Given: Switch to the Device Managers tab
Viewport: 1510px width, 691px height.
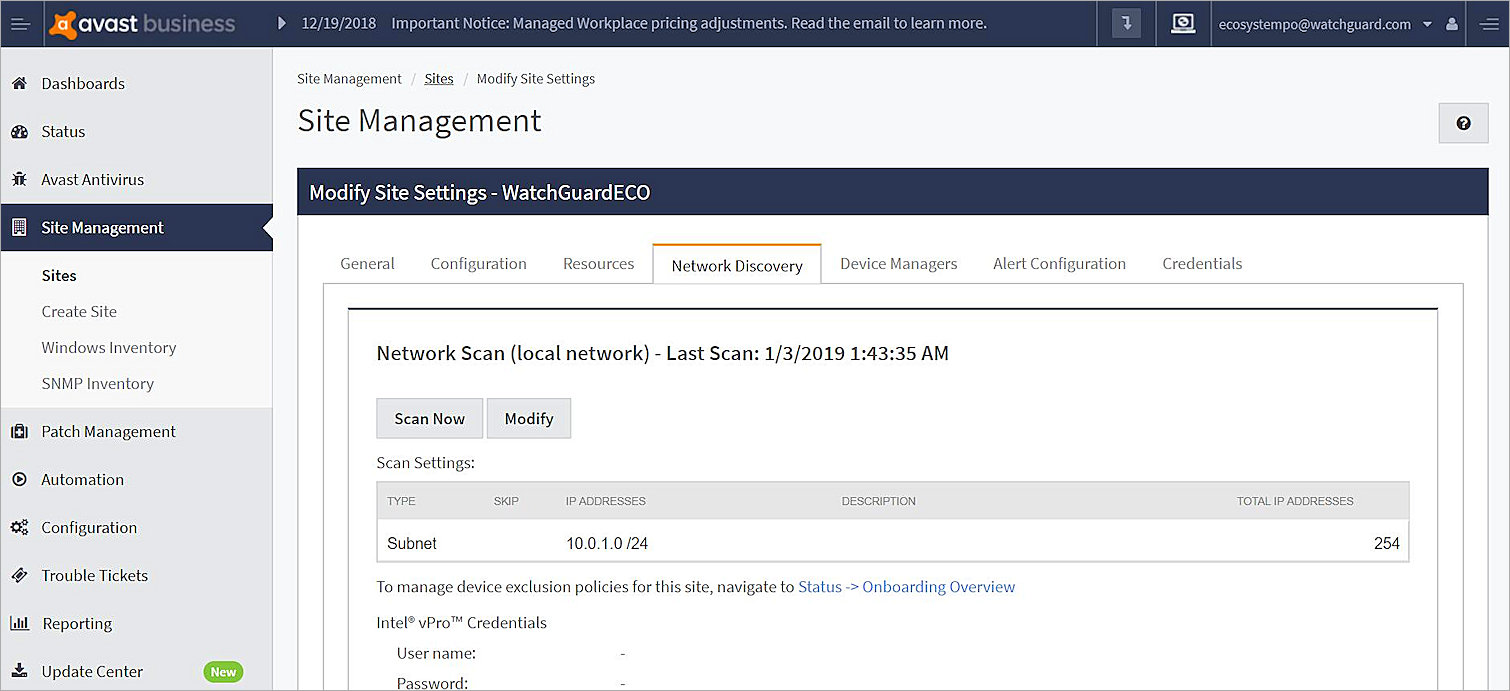Looking at the screenshot, I should pos(898,263).
